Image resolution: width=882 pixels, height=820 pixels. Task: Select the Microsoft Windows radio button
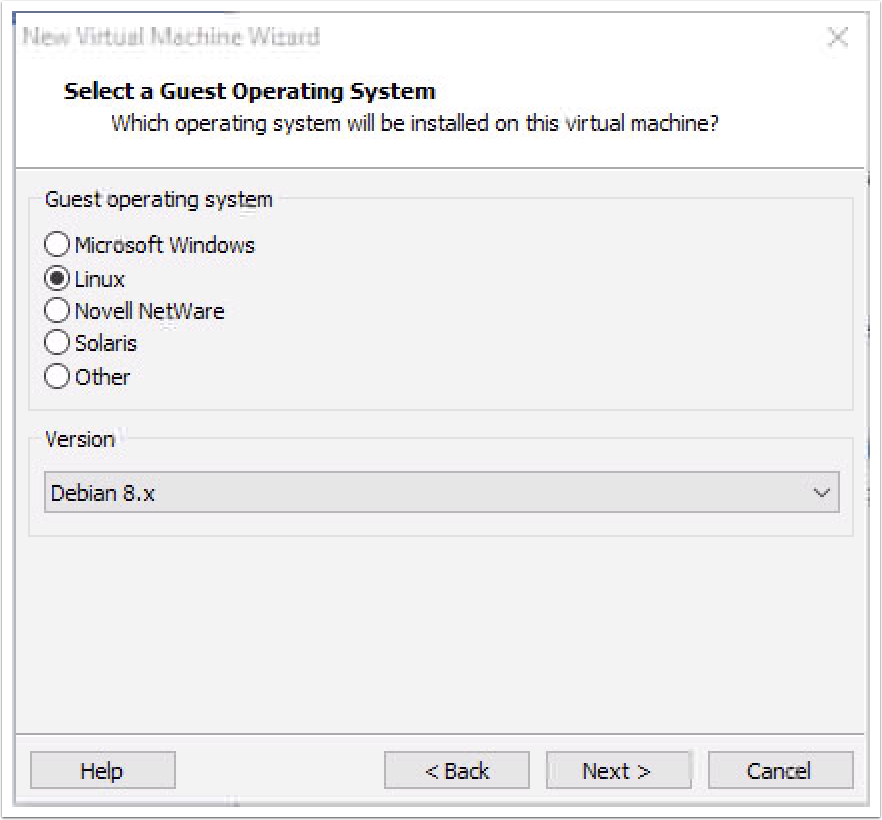tap(57, 245)
